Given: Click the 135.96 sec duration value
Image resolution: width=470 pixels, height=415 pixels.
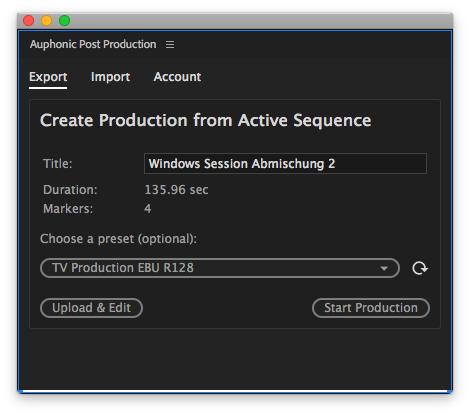Looking at the screenshot, I should click(x=176, y=190).
